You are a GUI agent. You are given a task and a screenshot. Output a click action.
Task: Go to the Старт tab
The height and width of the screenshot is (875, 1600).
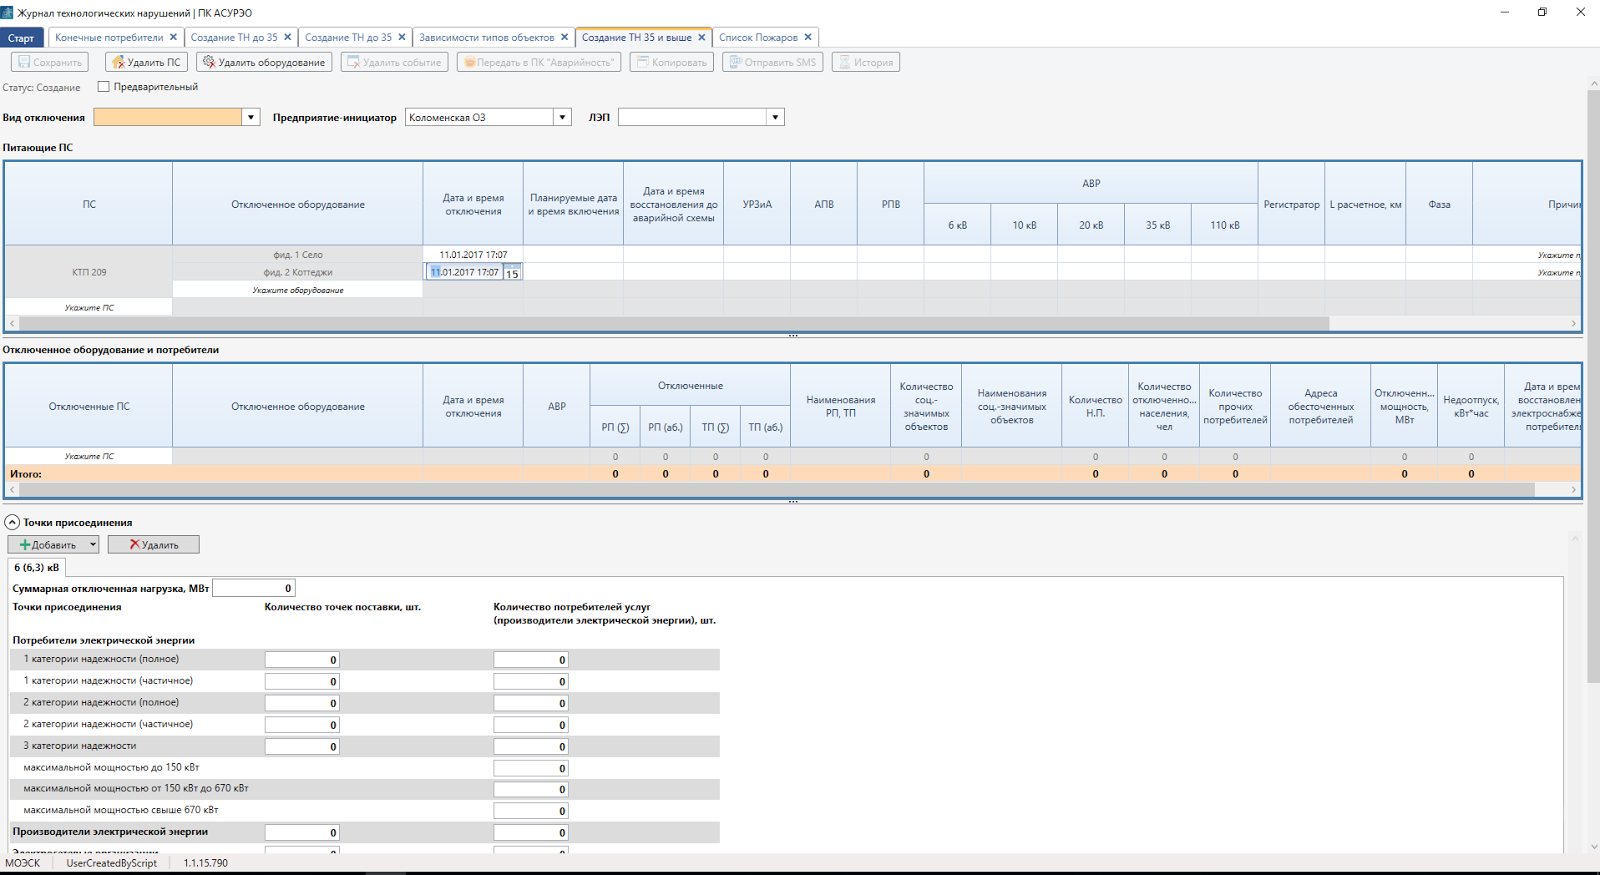tap(21, 38)
